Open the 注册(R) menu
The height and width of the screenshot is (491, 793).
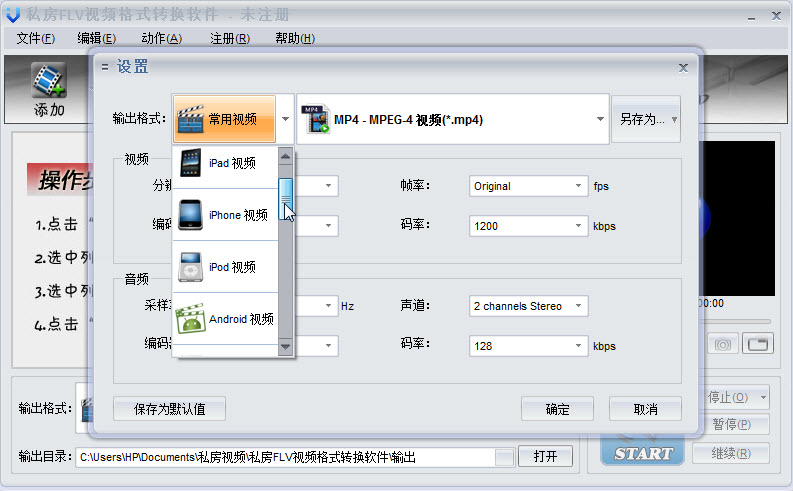tap(230, 38)
